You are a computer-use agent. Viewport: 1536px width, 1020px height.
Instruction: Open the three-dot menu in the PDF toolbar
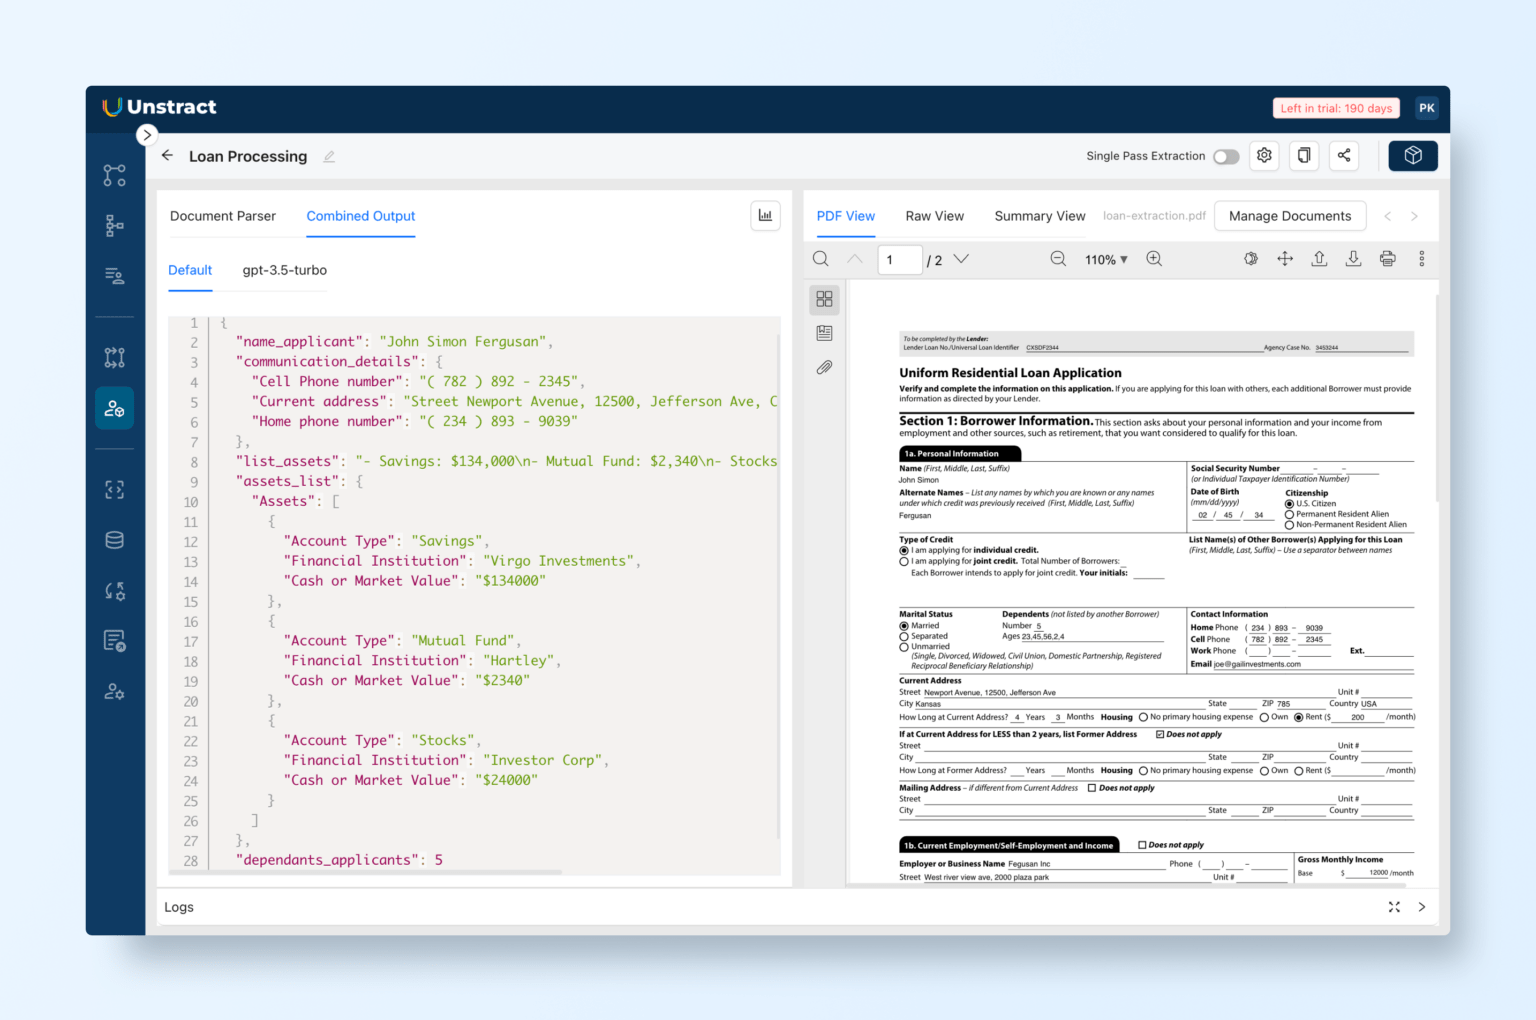coord(1422,258)
